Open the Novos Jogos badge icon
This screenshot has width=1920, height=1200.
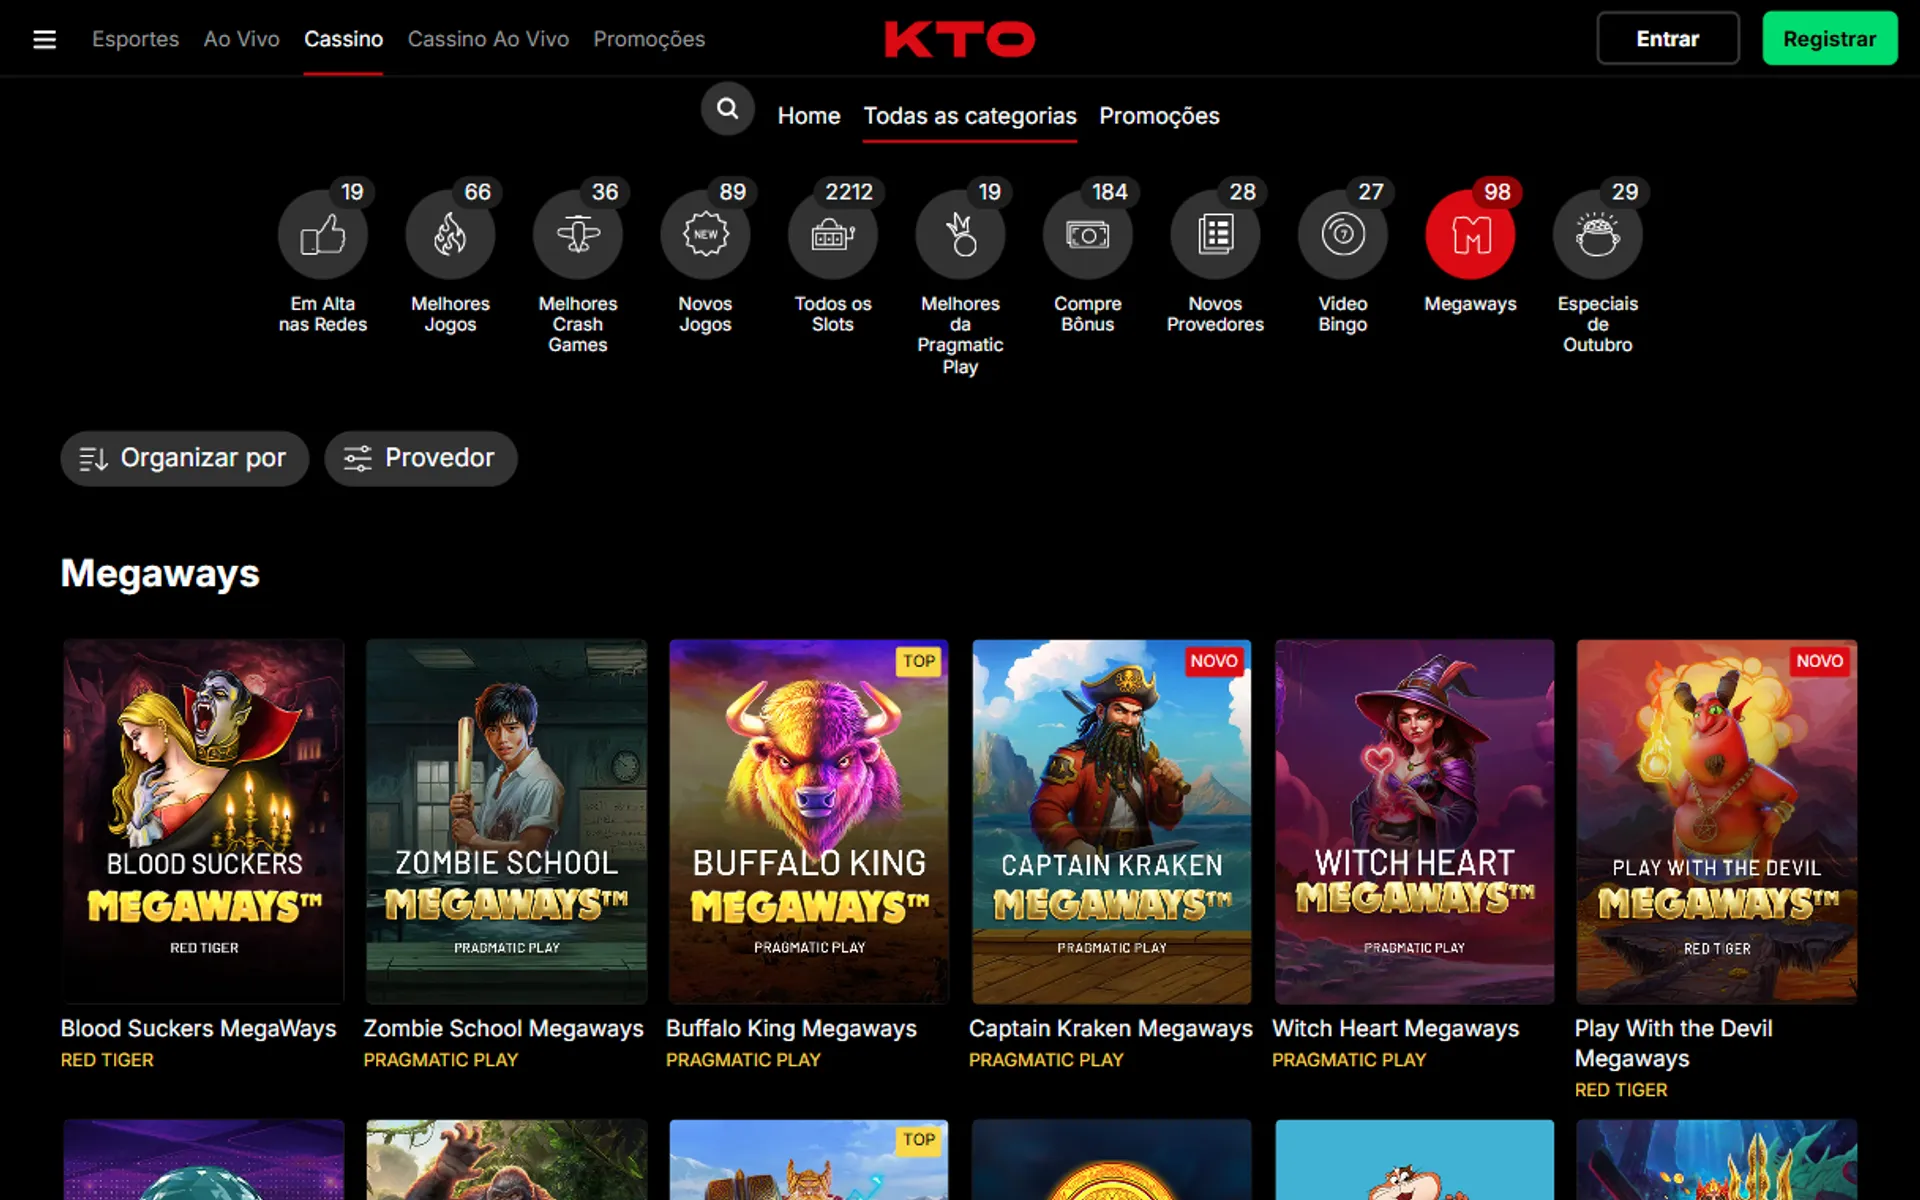(x=705, y=235)
